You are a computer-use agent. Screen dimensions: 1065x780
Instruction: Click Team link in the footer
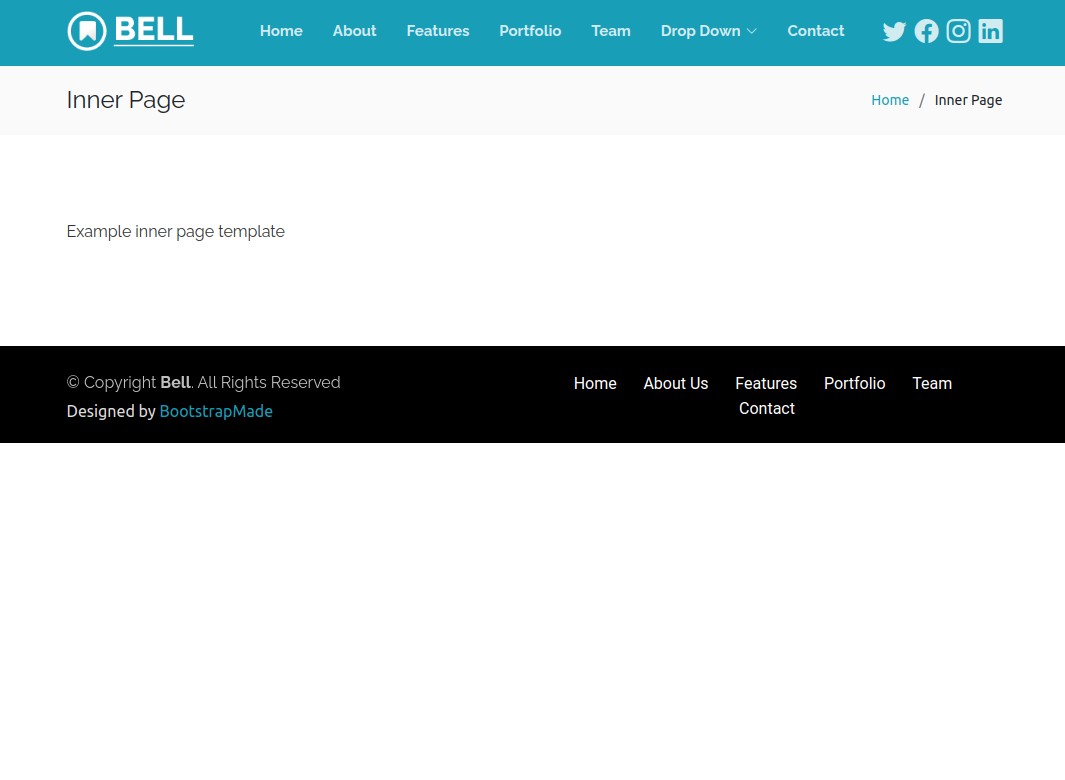[932, 384]
